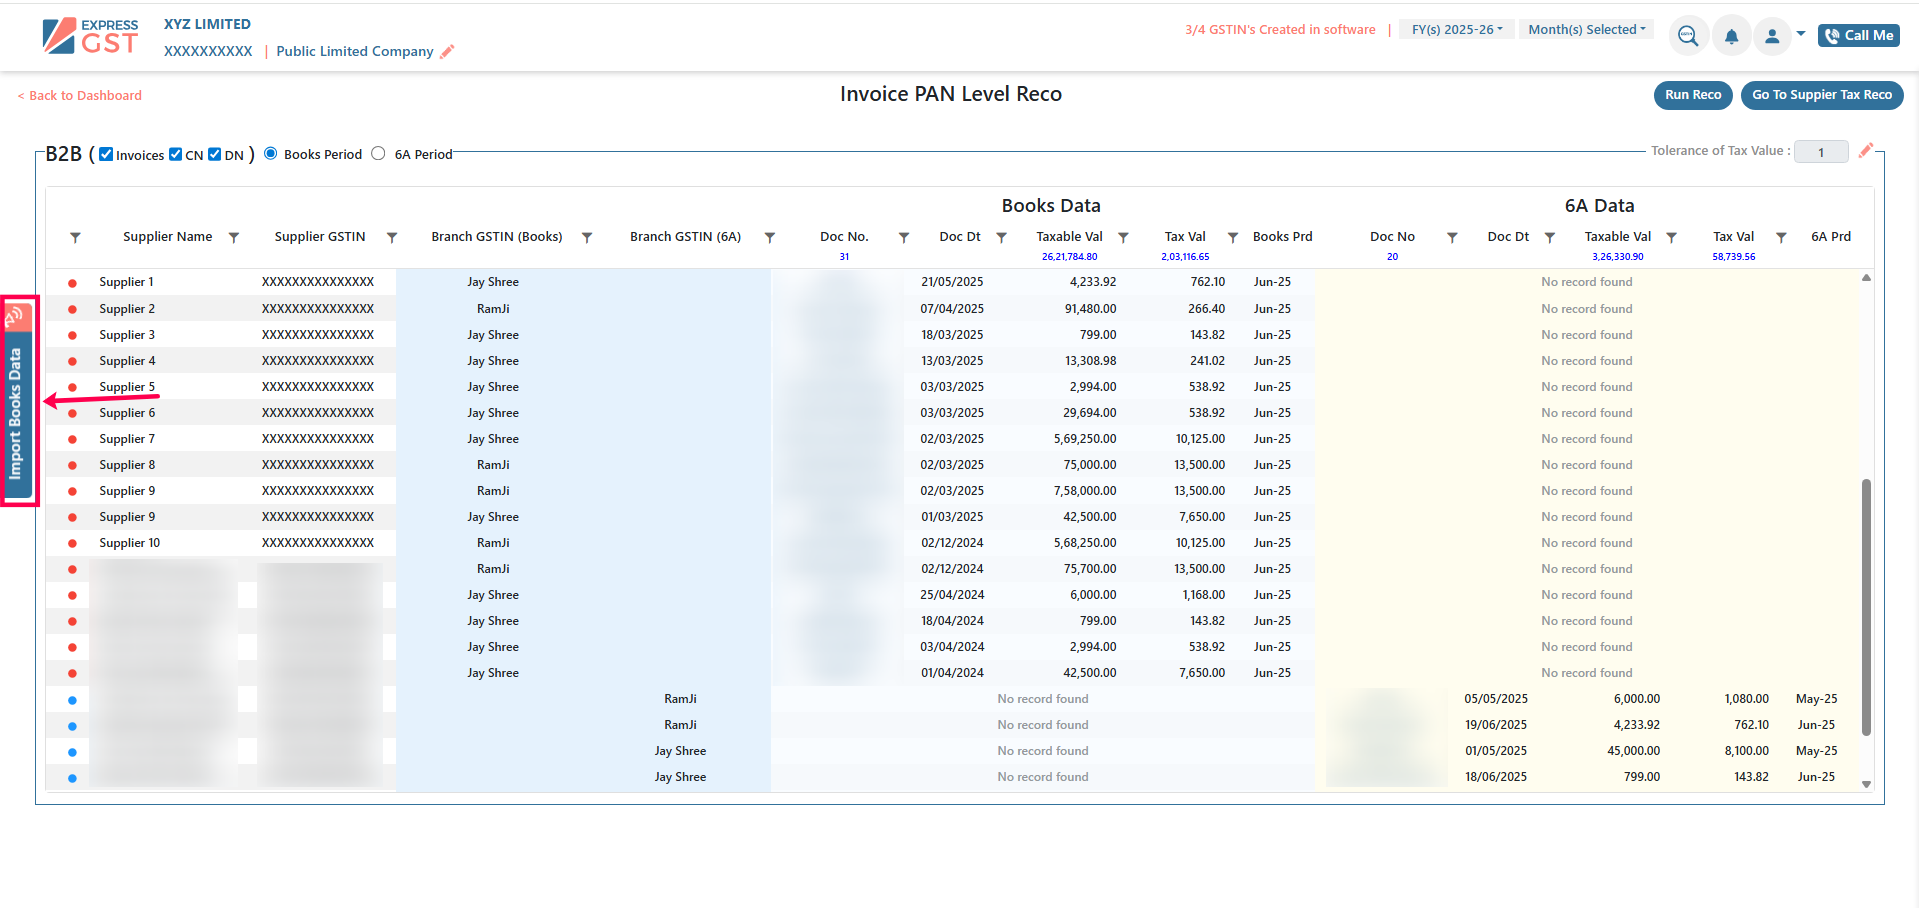Viewport: 1919px width, 908px height.
Task: Expand the user account dropdown arrow
Action: tap(1801, 34)
